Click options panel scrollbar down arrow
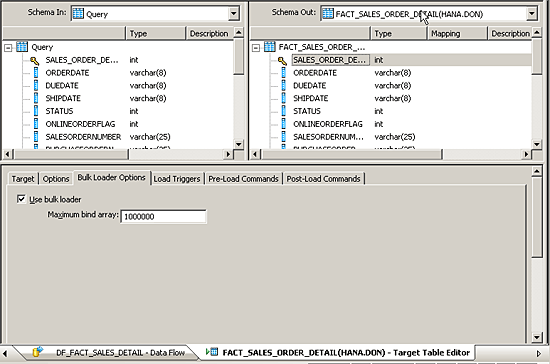The width and height of the screenshot is (550, 364). pyautogui.click(x=537, y=338)
